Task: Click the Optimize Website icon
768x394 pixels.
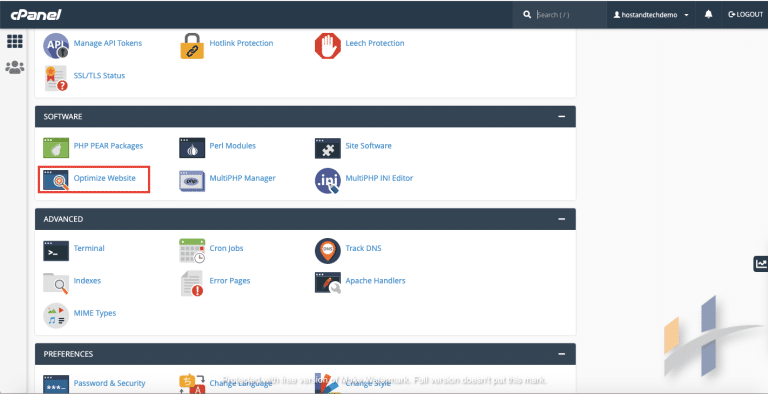Action: pos(56,180)
